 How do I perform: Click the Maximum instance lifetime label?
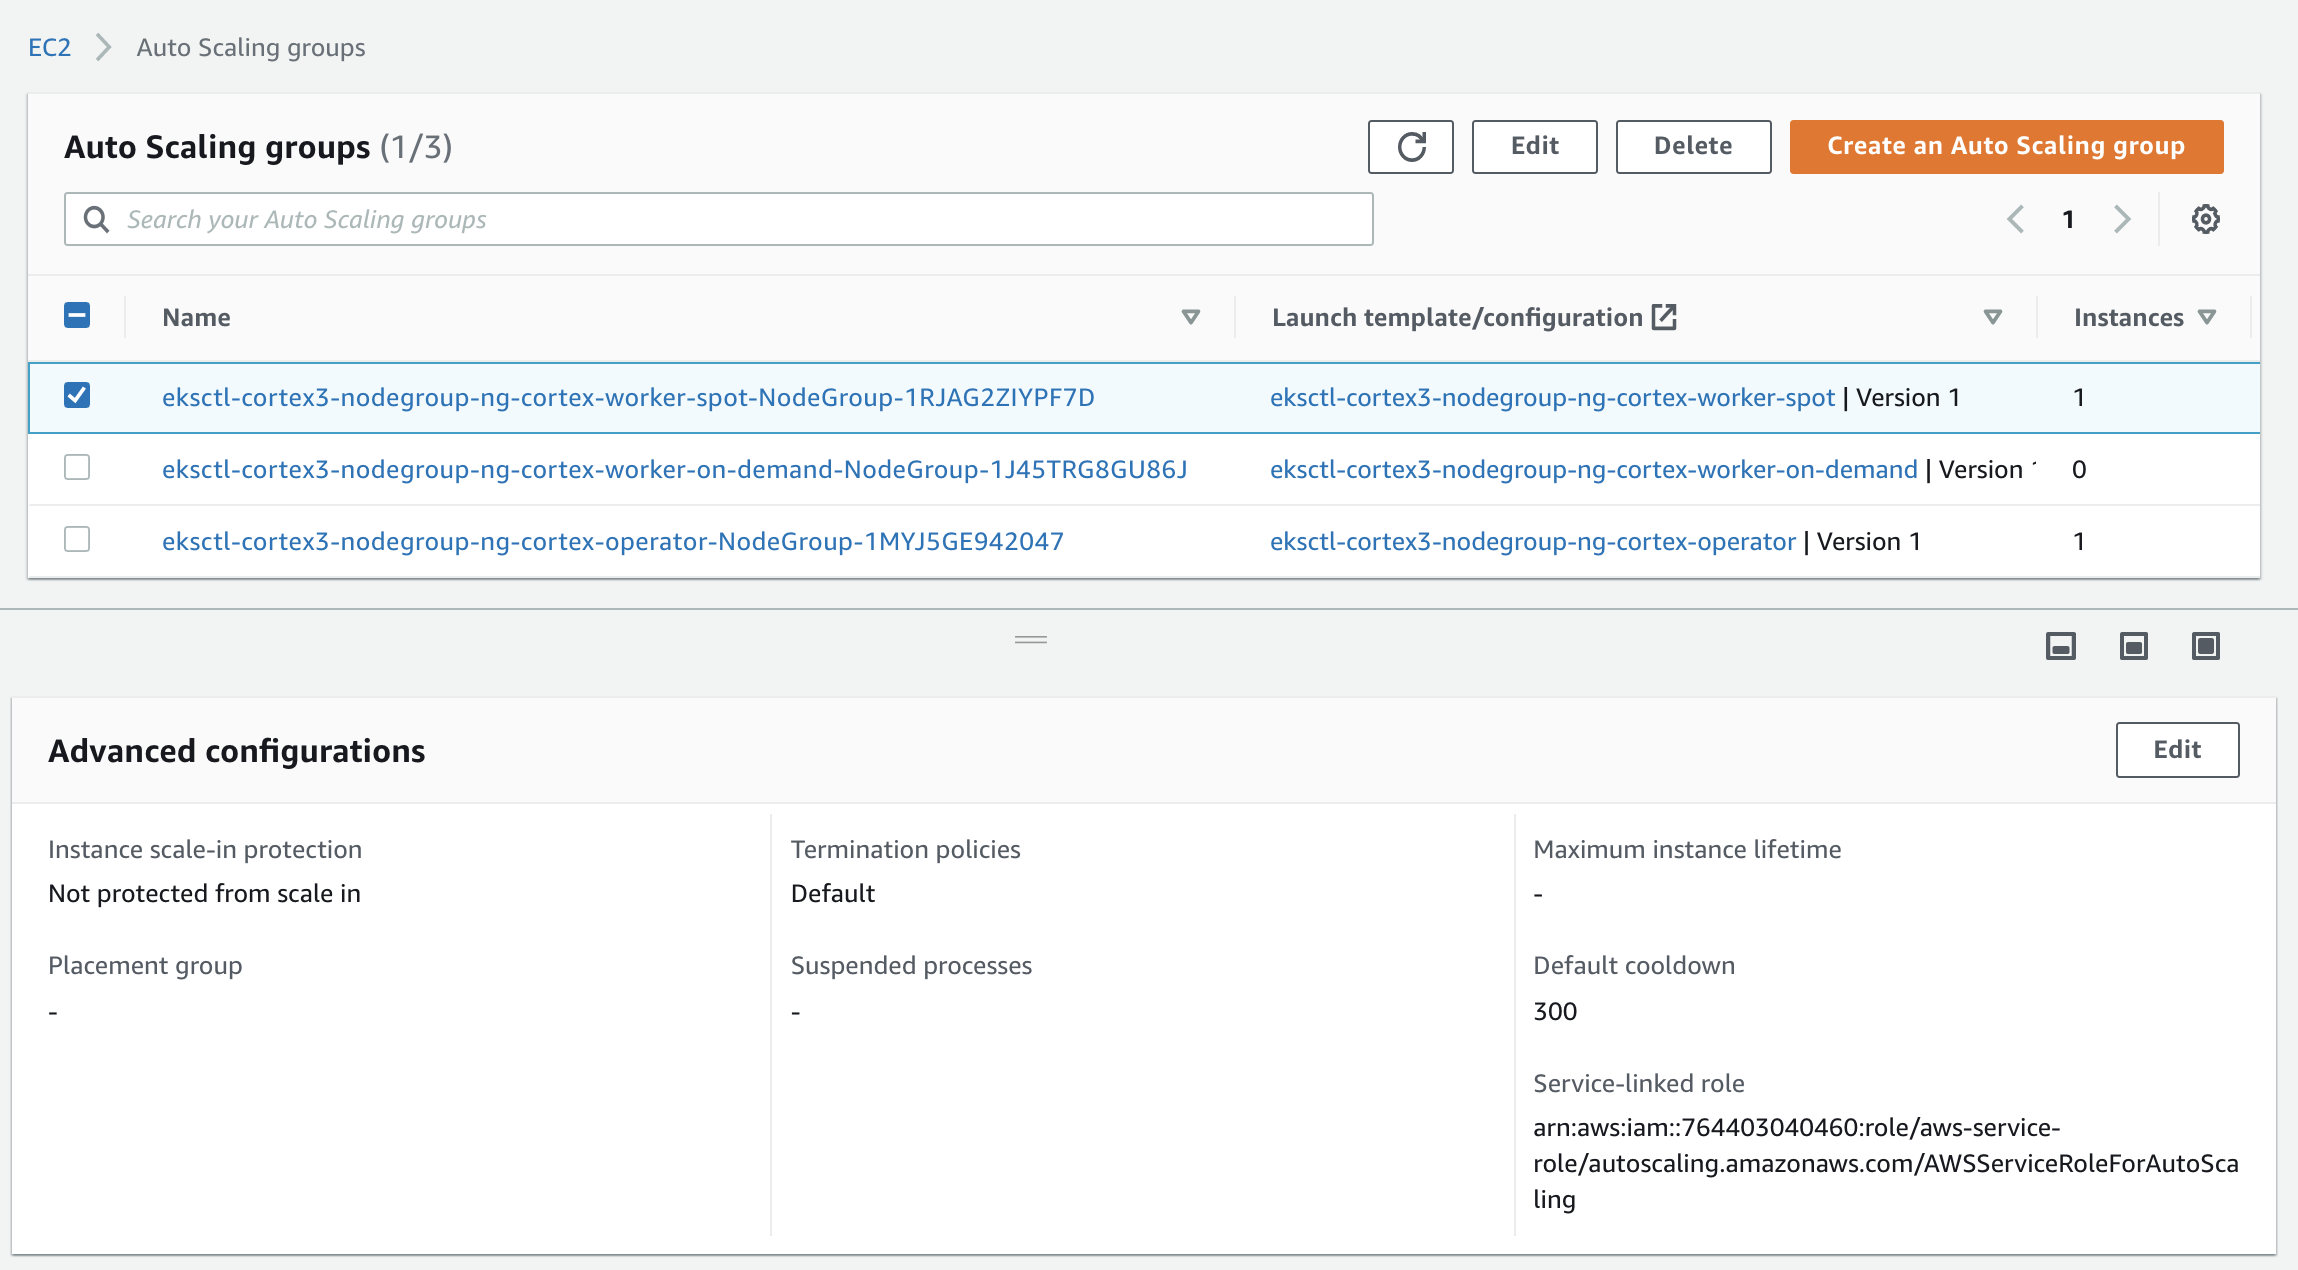pos(1687,849)
